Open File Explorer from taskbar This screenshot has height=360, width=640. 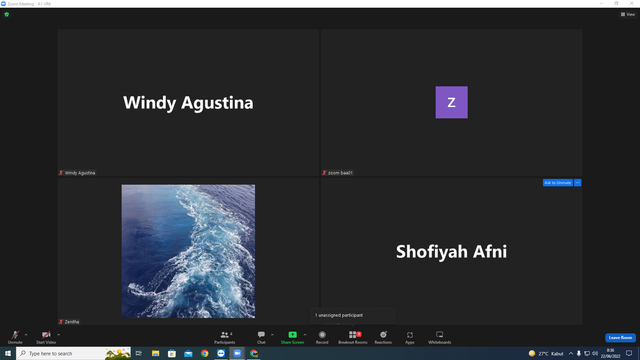pos(156,353)
